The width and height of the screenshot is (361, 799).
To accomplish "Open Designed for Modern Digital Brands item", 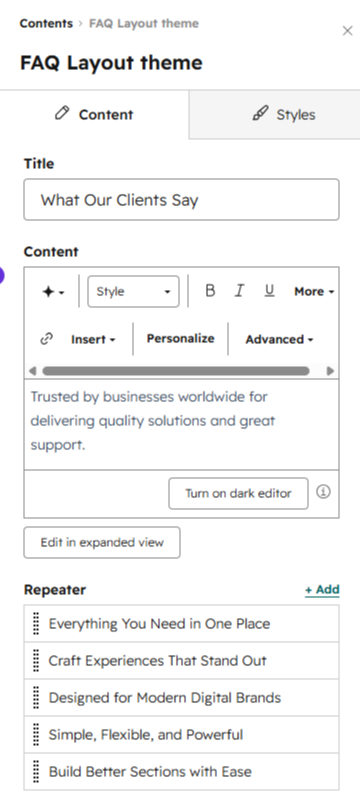I will tap(182, 698).
